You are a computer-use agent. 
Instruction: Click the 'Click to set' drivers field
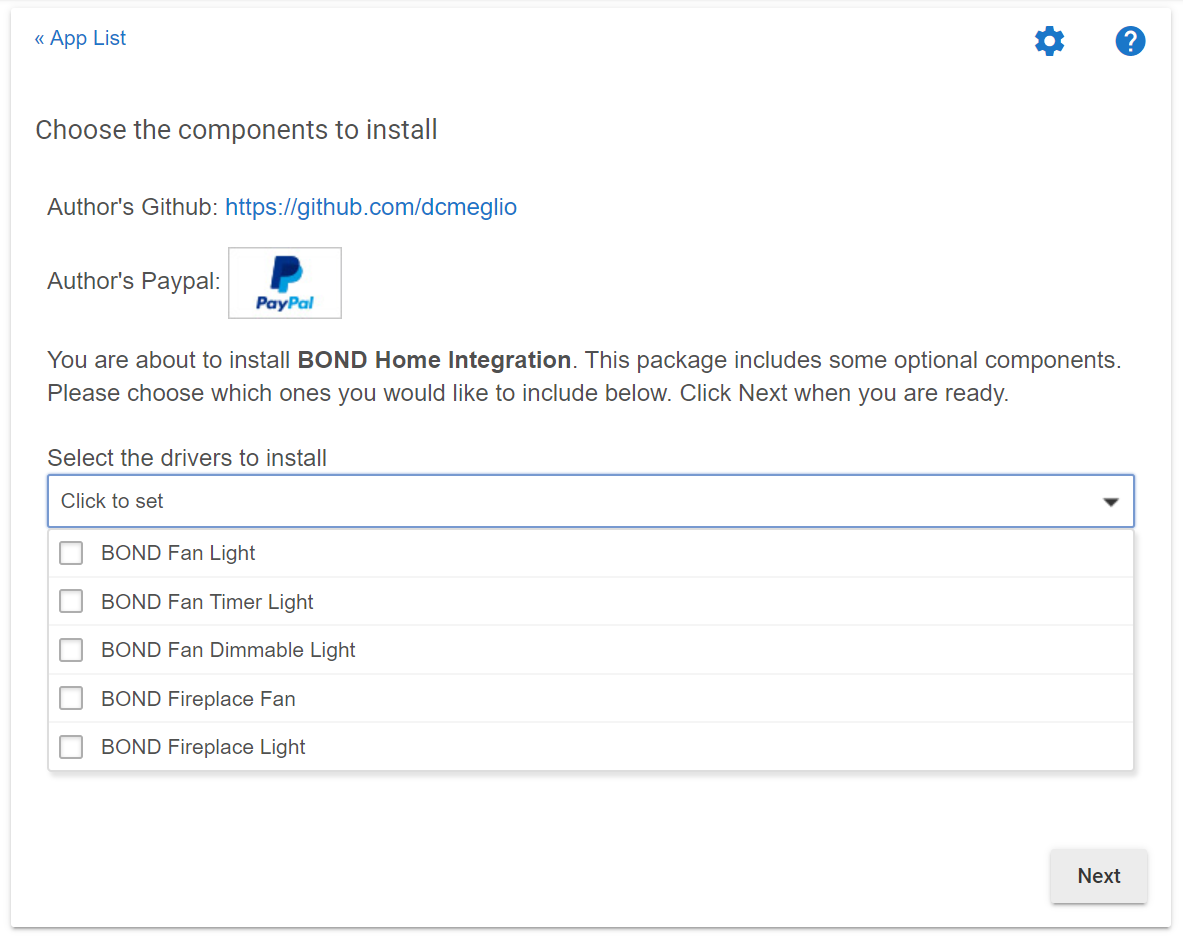pyautogui.click(x=591, y=501)
